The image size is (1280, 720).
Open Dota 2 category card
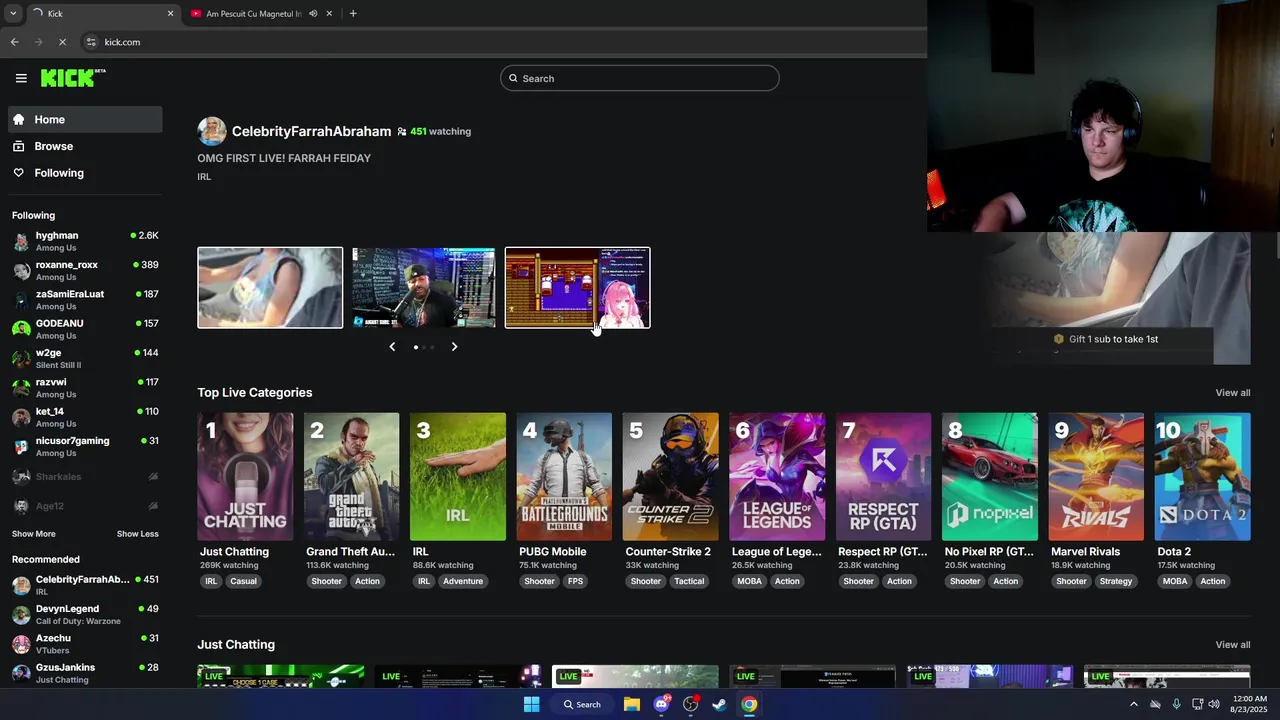[x=1202, y=476]
